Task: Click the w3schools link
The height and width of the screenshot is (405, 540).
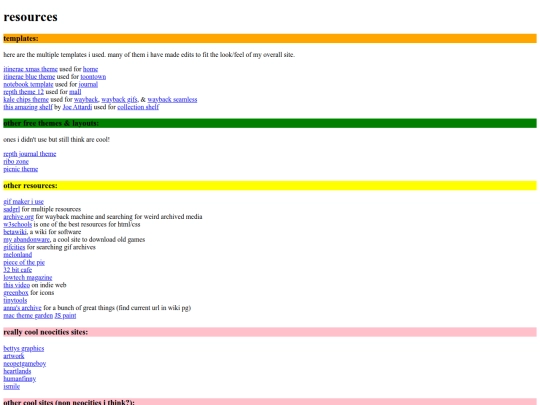Action: (x=18, y=224)
